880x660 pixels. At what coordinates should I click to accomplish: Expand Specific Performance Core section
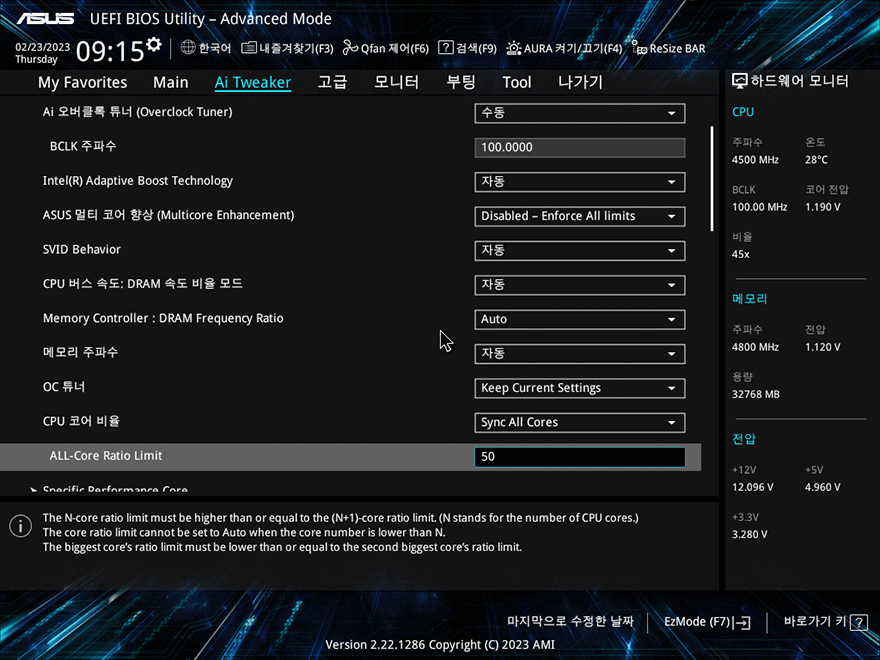tap(115, 490)
